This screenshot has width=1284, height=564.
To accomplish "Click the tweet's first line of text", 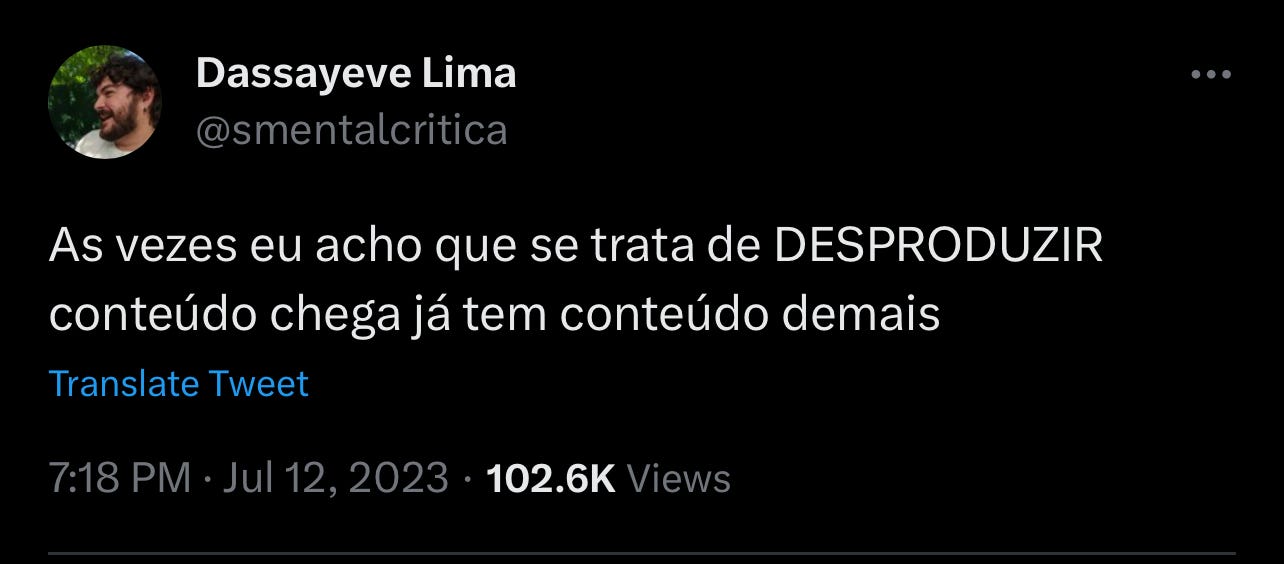I will 576,246.
